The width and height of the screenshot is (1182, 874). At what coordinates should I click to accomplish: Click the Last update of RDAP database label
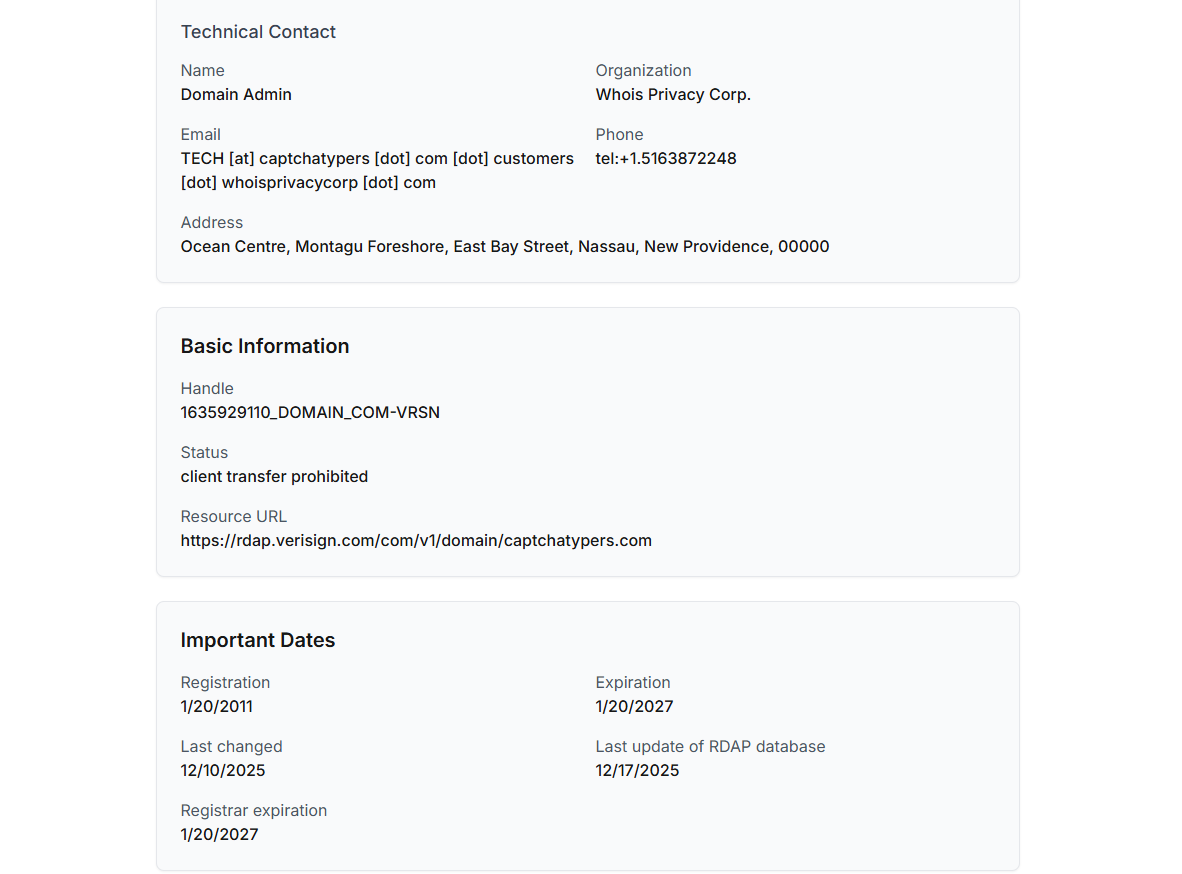tap(710, 747)
